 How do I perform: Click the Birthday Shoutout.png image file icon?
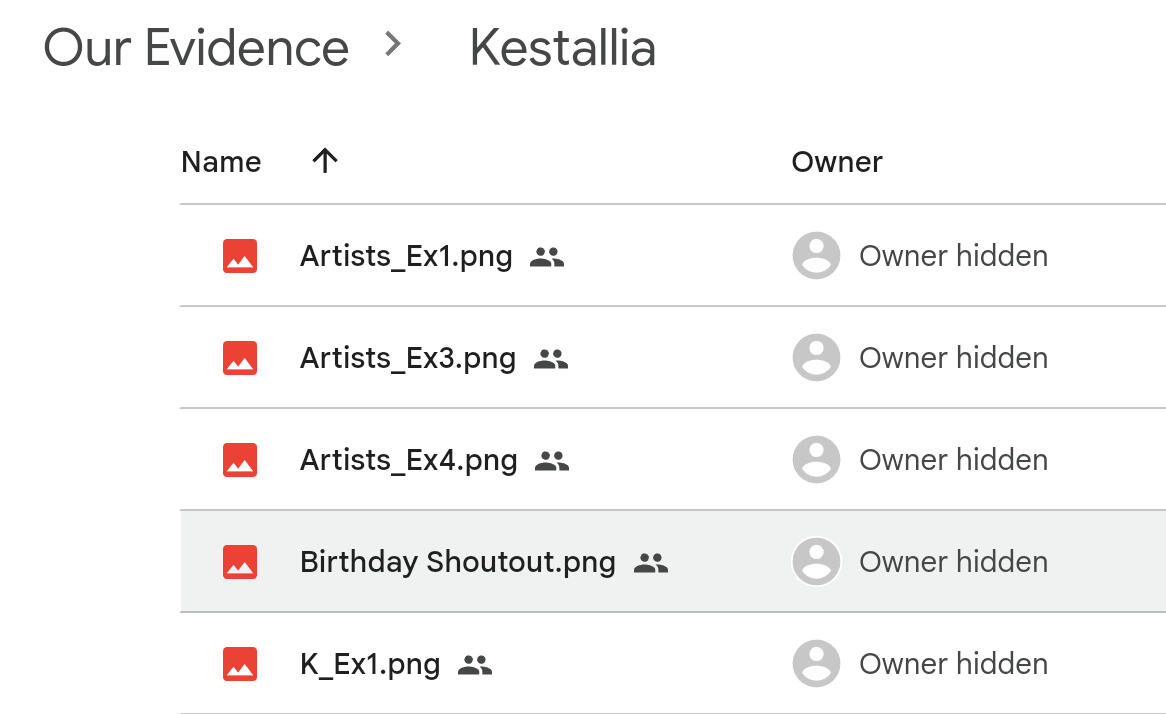click(x=240, y=562)
